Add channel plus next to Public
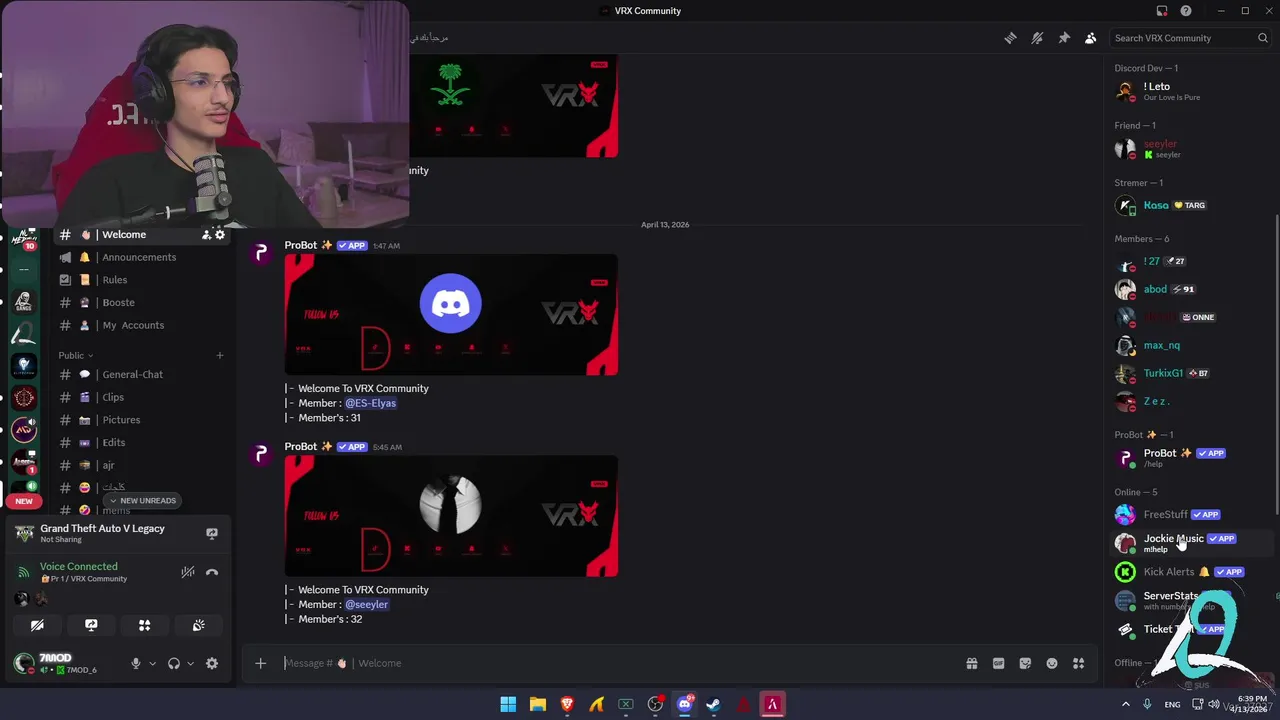 220,355
